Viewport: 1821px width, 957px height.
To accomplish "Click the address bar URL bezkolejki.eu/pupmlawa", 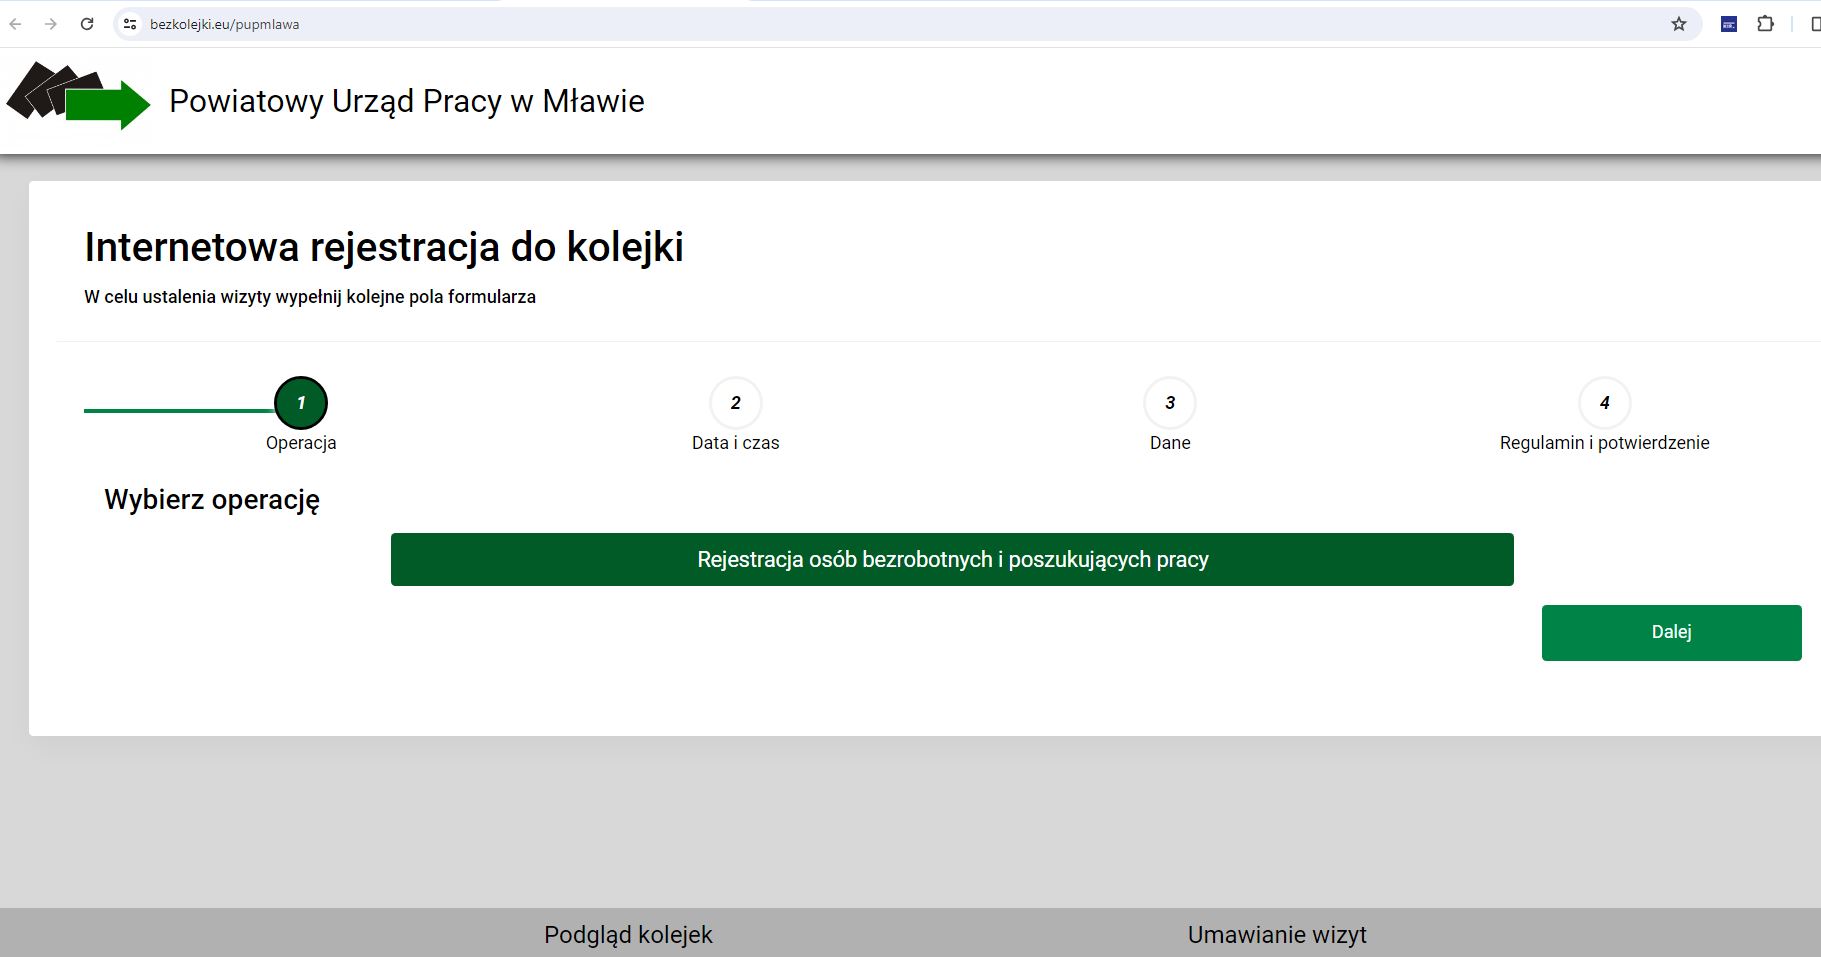I will [x=225, y=24].
